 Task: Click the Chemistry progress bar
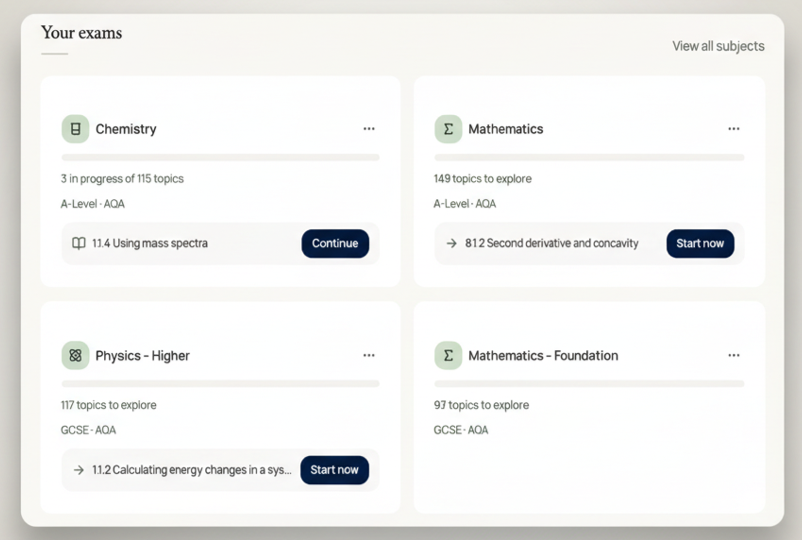point(220,158)
